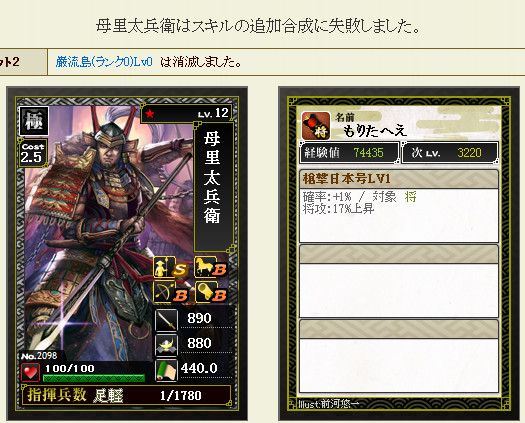Click the 極 rarity badge icon
The width and height of the screenshot is (525, 423).
click(x=34, y=121)
